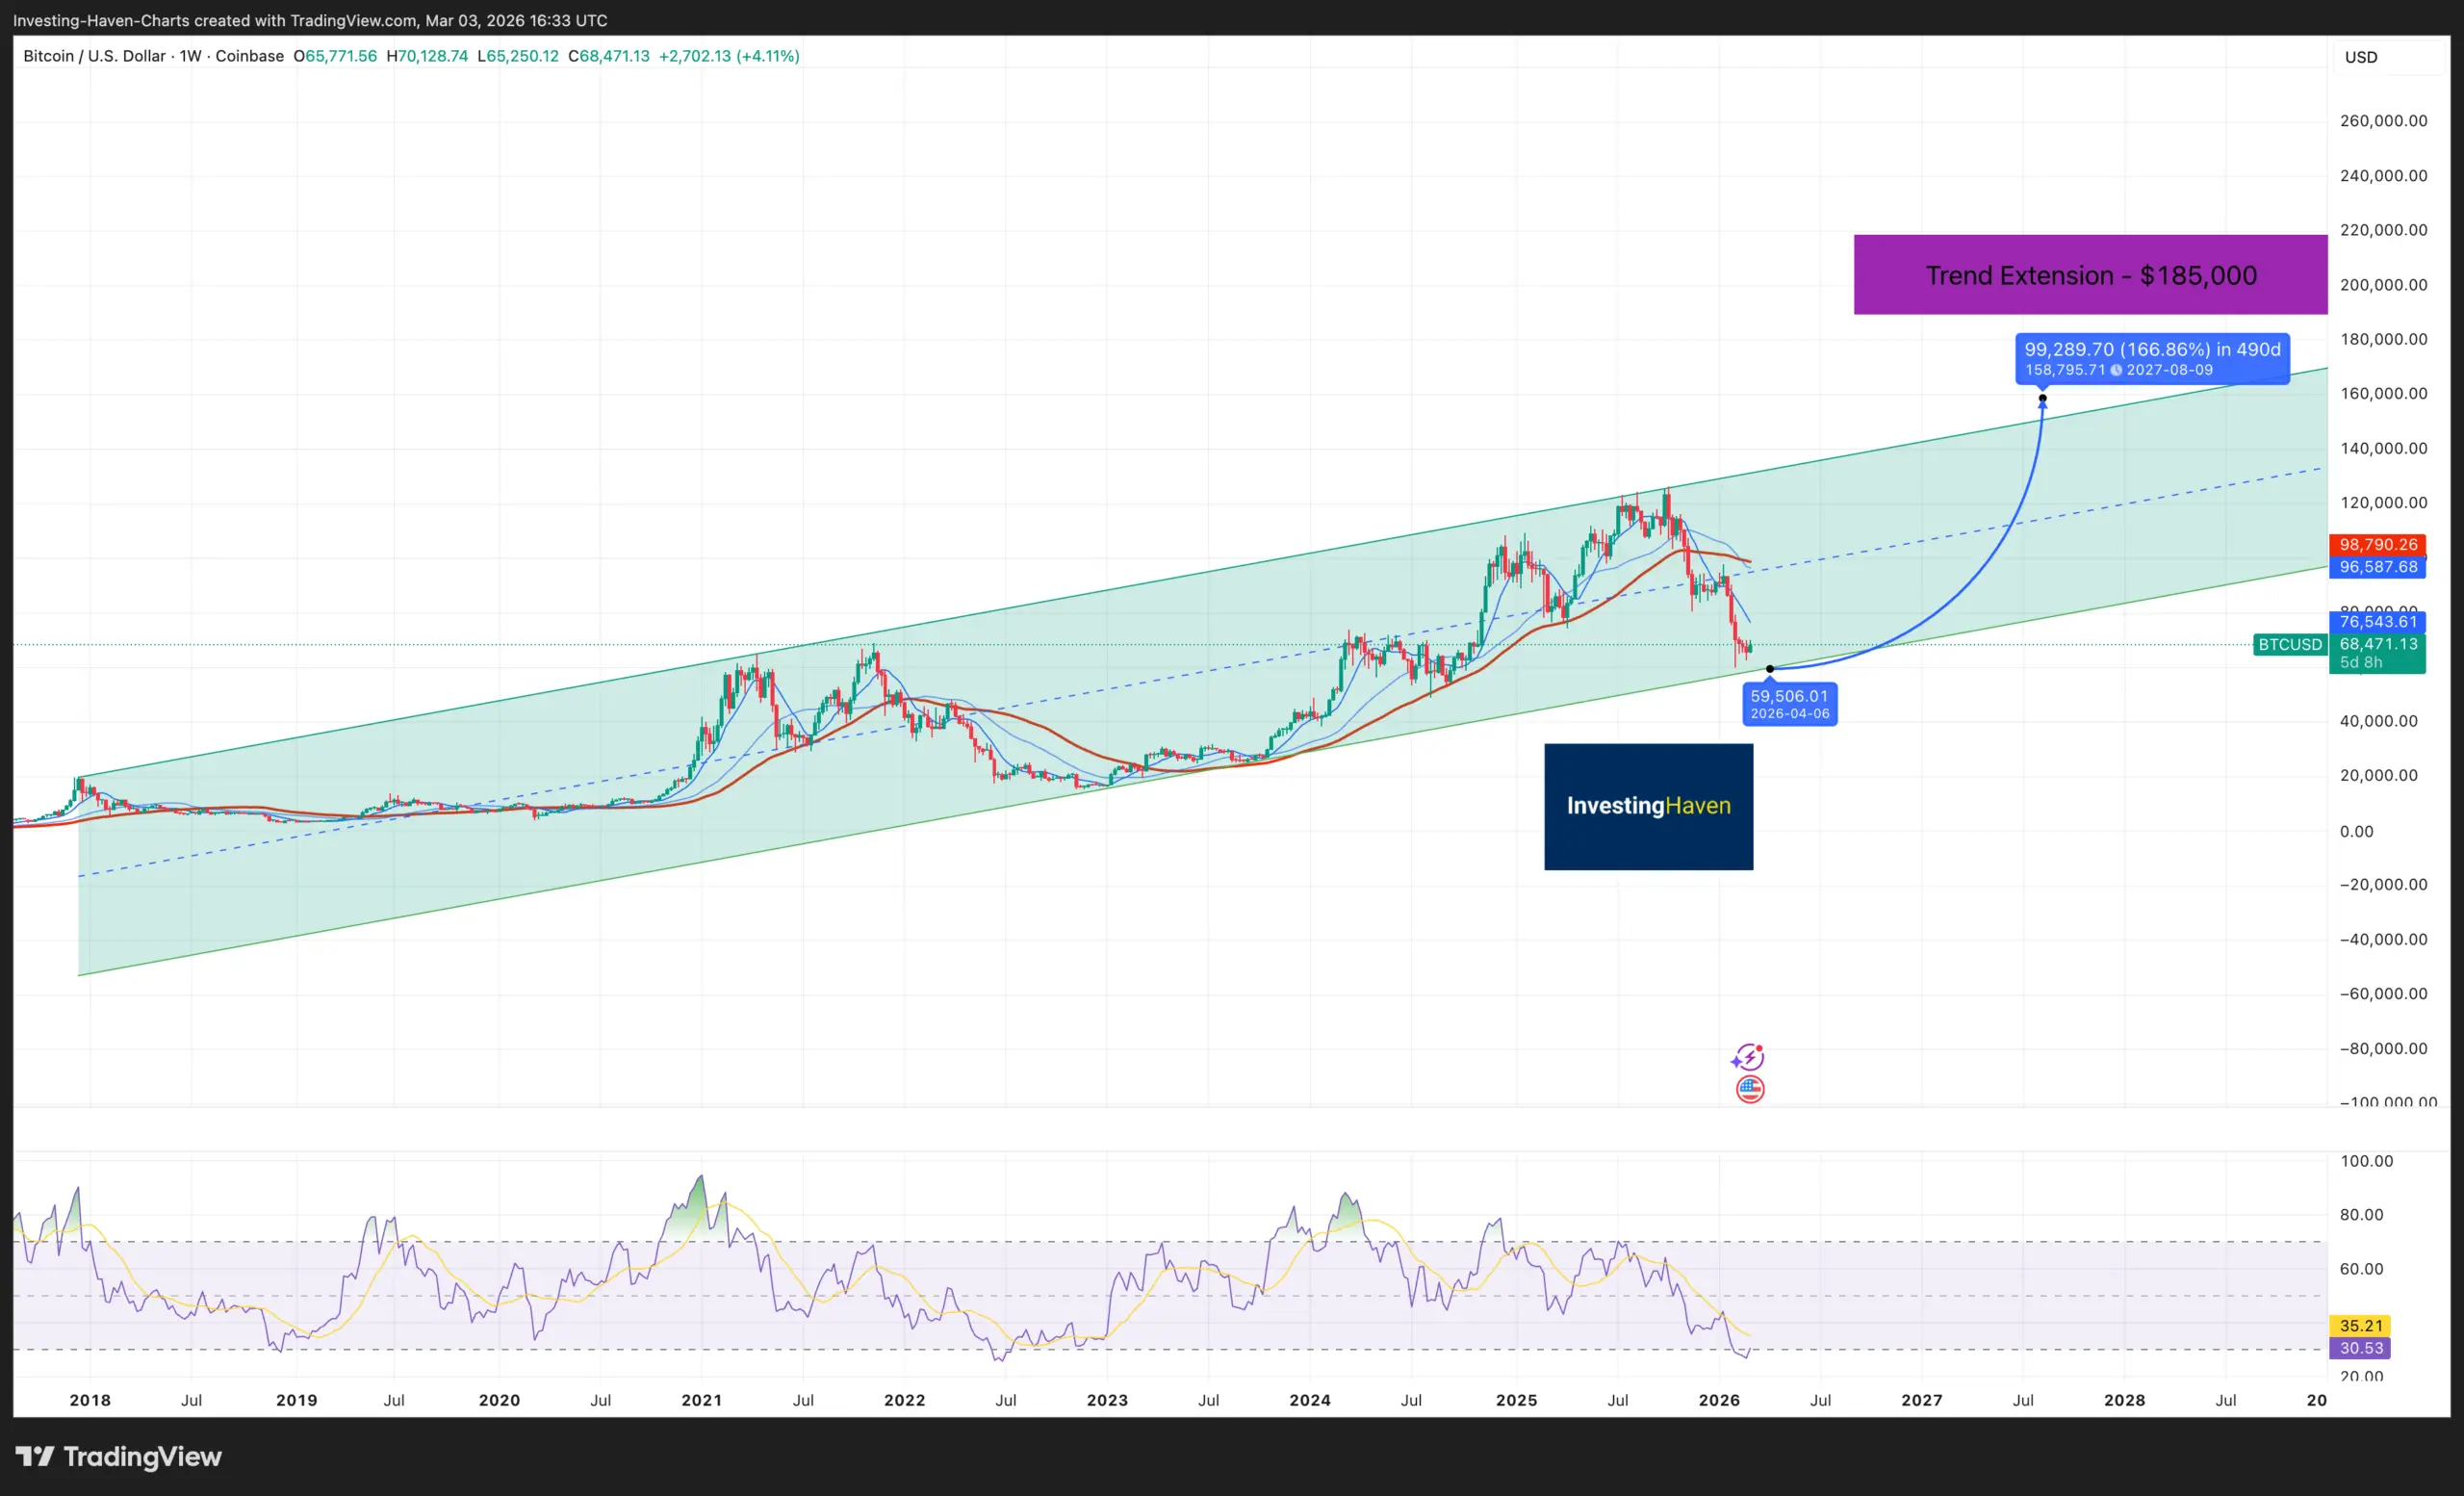Click the black dot at the forecast curve start
2464x1496 pixels.
point(1769,669)
